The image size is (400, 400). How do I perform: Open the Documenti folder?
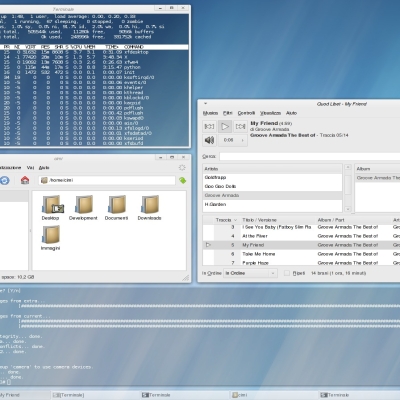(116, 208)
